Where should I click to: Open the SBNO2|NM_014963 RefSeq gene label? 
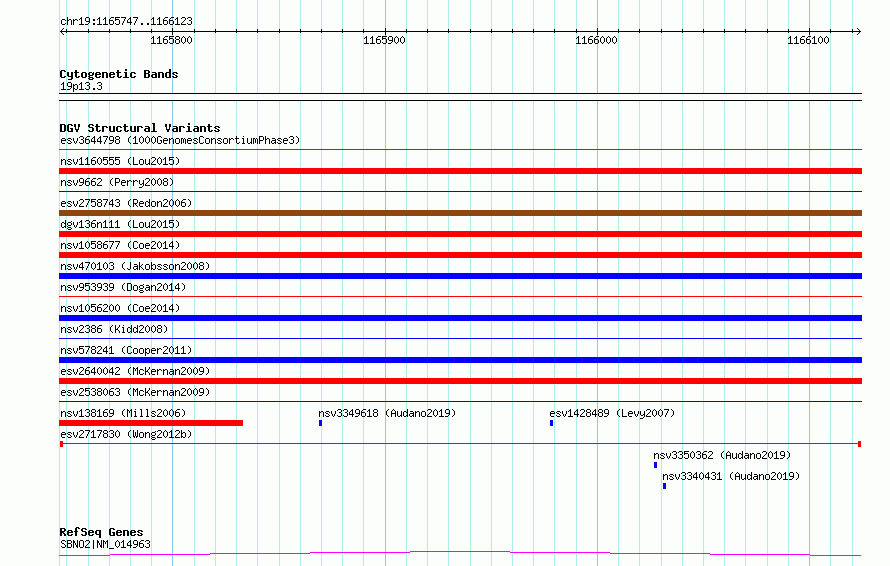coord(105,544)
